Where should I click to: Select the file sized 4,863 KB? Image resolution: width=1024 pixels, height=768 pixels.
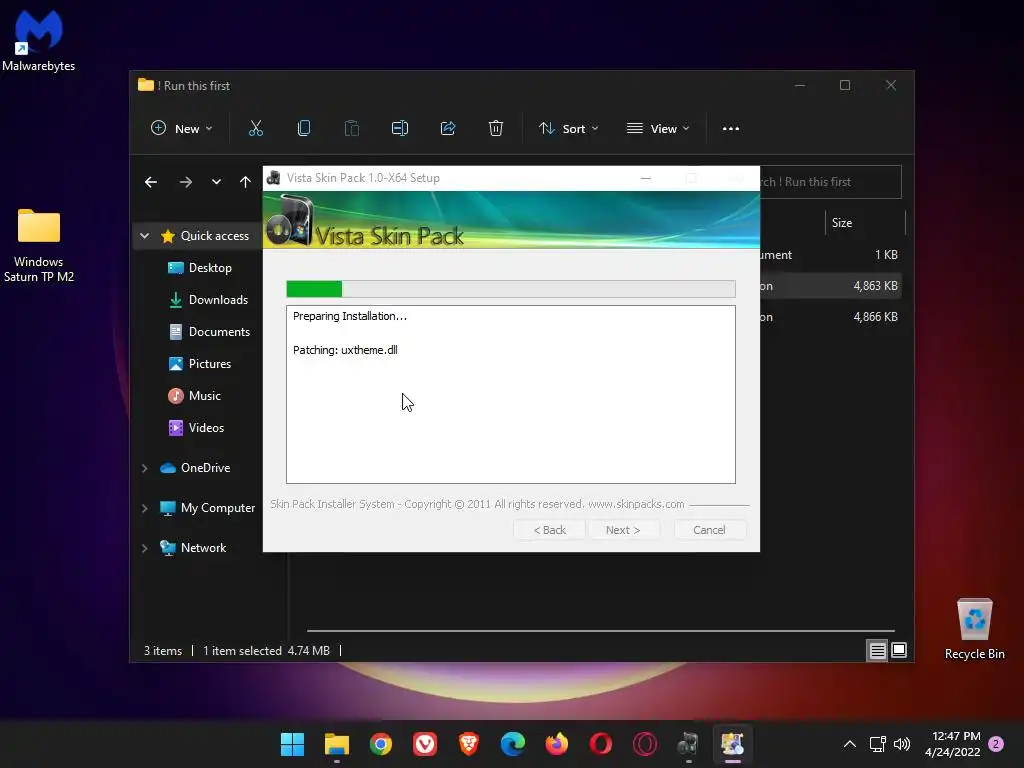click(831, 286)
